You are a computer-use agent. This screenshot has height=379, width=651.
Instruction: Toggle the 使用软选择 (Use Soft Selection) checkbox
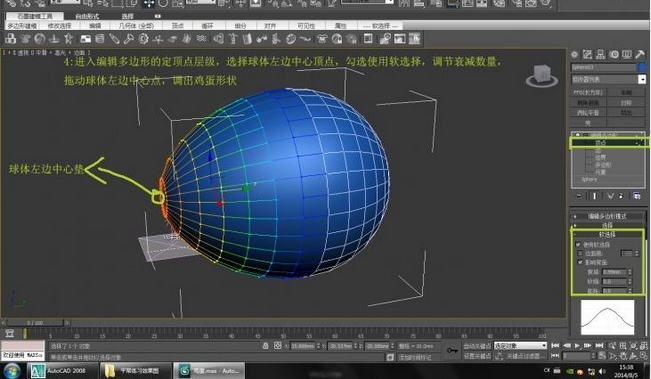[578, 245]
